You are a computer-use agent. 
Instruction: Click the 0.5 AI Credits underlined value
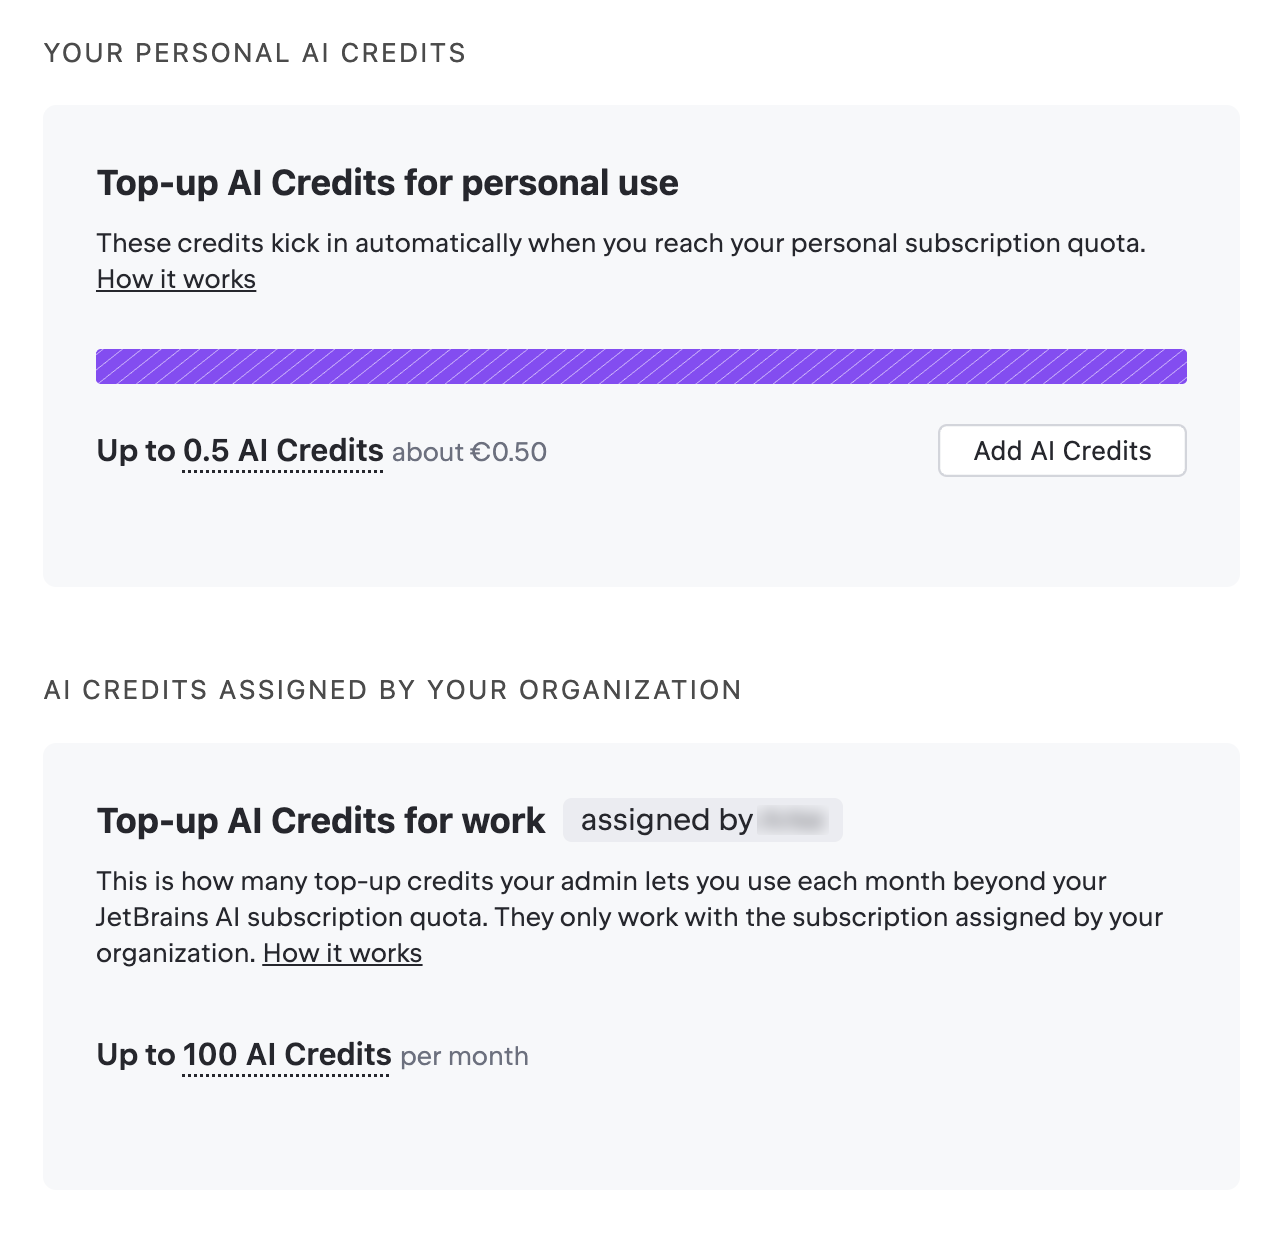281,451
